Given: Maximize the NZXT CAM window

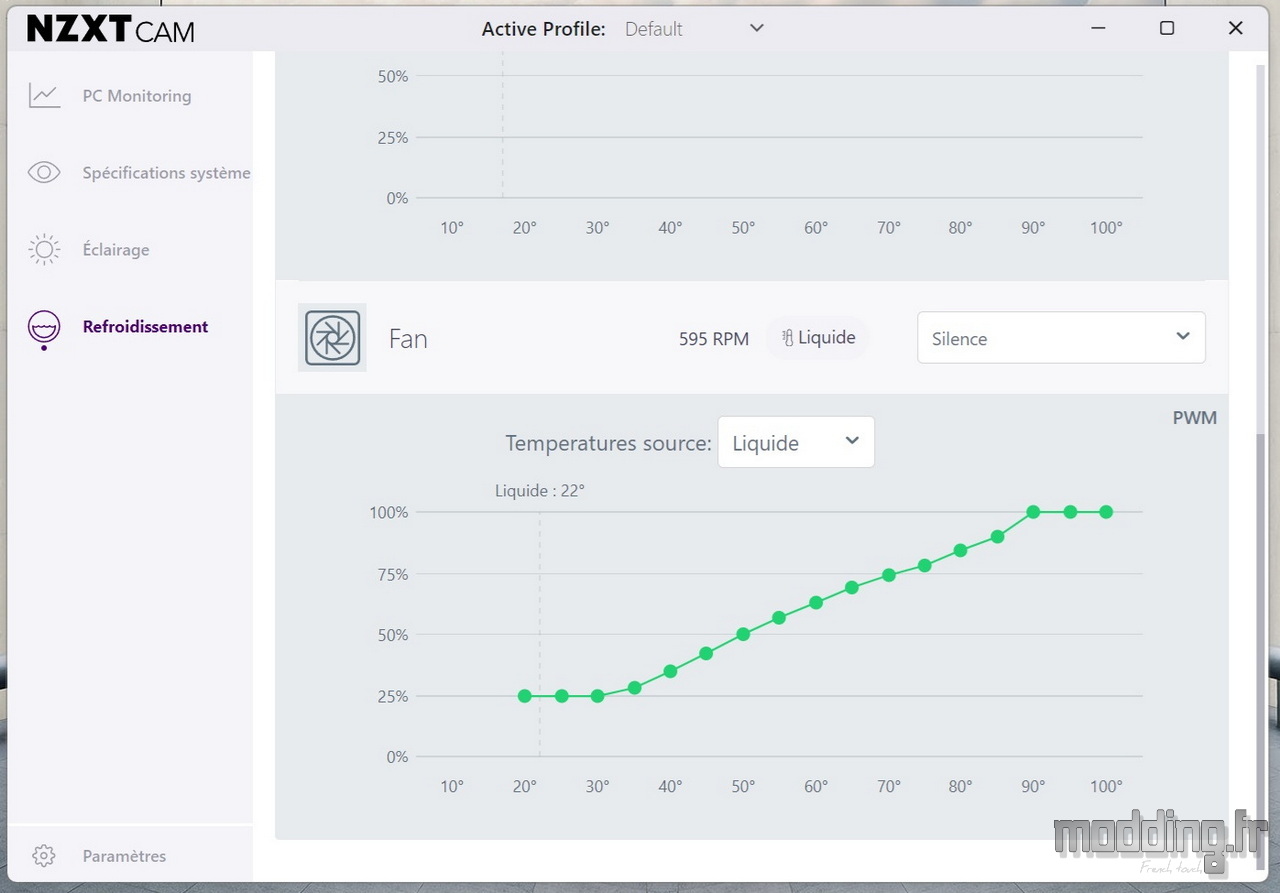Looking at the screenshot, I should [x=1167, y=28].
